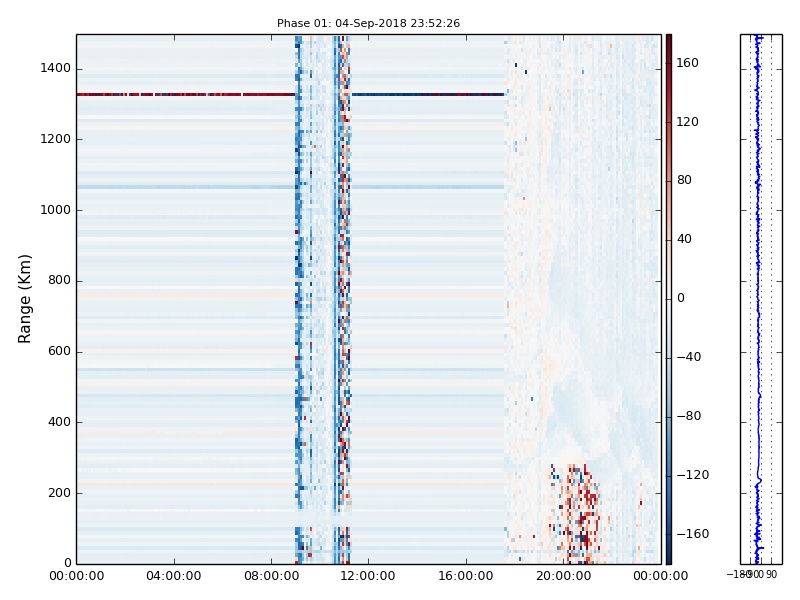
Task: Click the plot title 'Phase 01: 04-Sep-2018 23:52:26'
Action: pos(368,23)
